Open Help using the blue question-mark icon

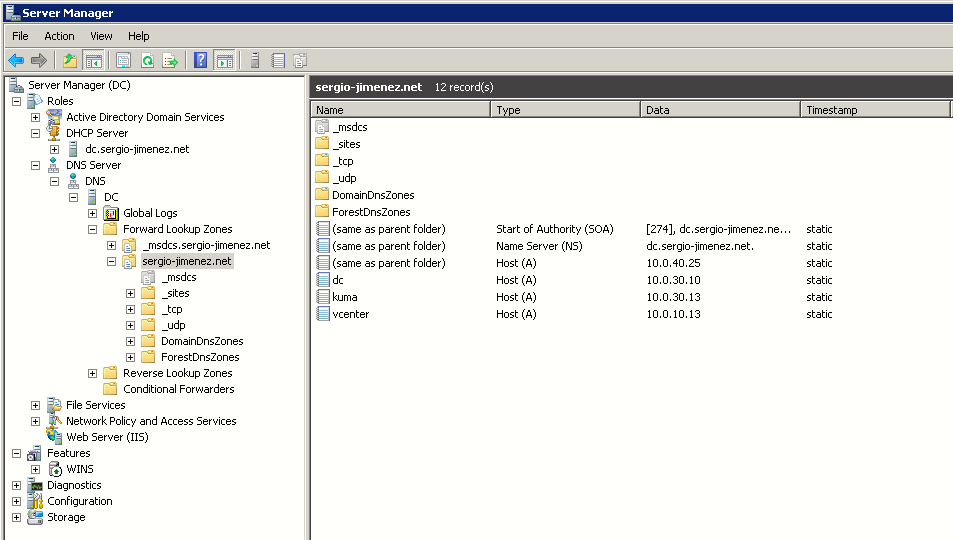[x=201, y=60]
